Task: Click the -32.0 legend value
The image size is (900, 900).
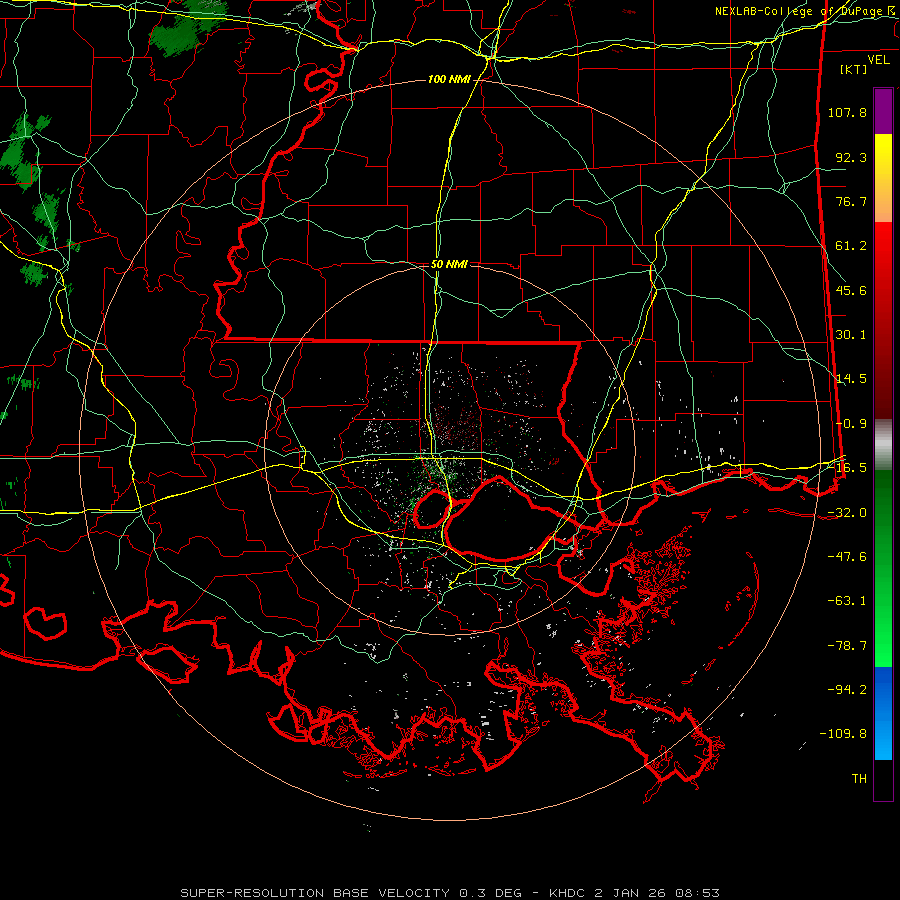Action: tap(847, 513)
